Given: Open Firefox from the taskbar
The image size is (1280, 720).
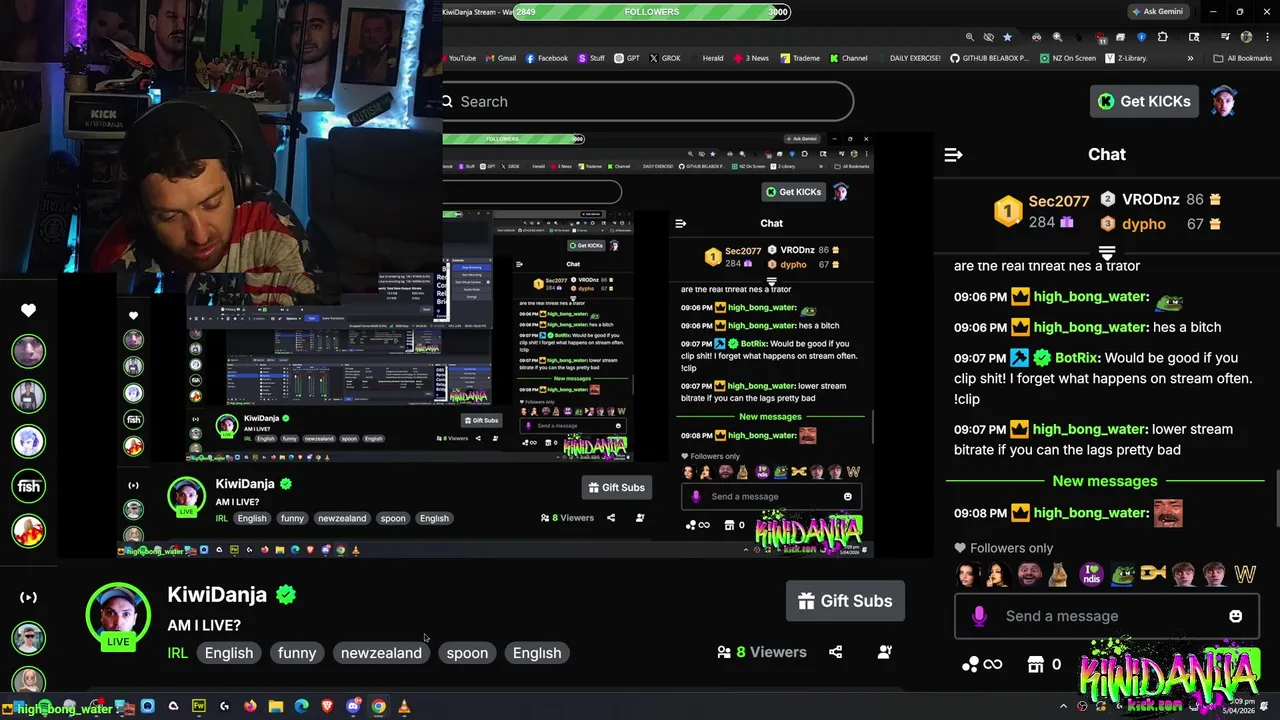Looking at the screenshot, I should coord(250,706).
